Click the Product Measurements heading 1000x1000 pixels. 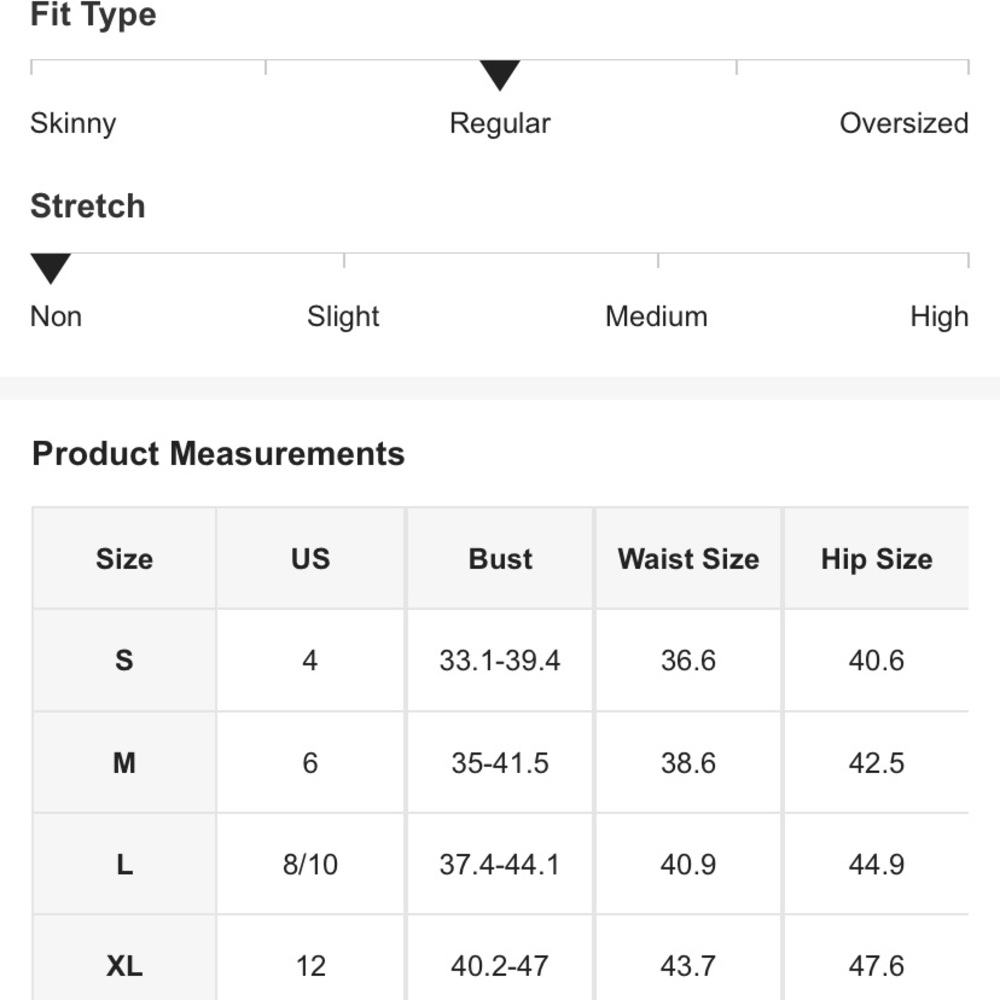pyautogui.click(x=218, y=454)
